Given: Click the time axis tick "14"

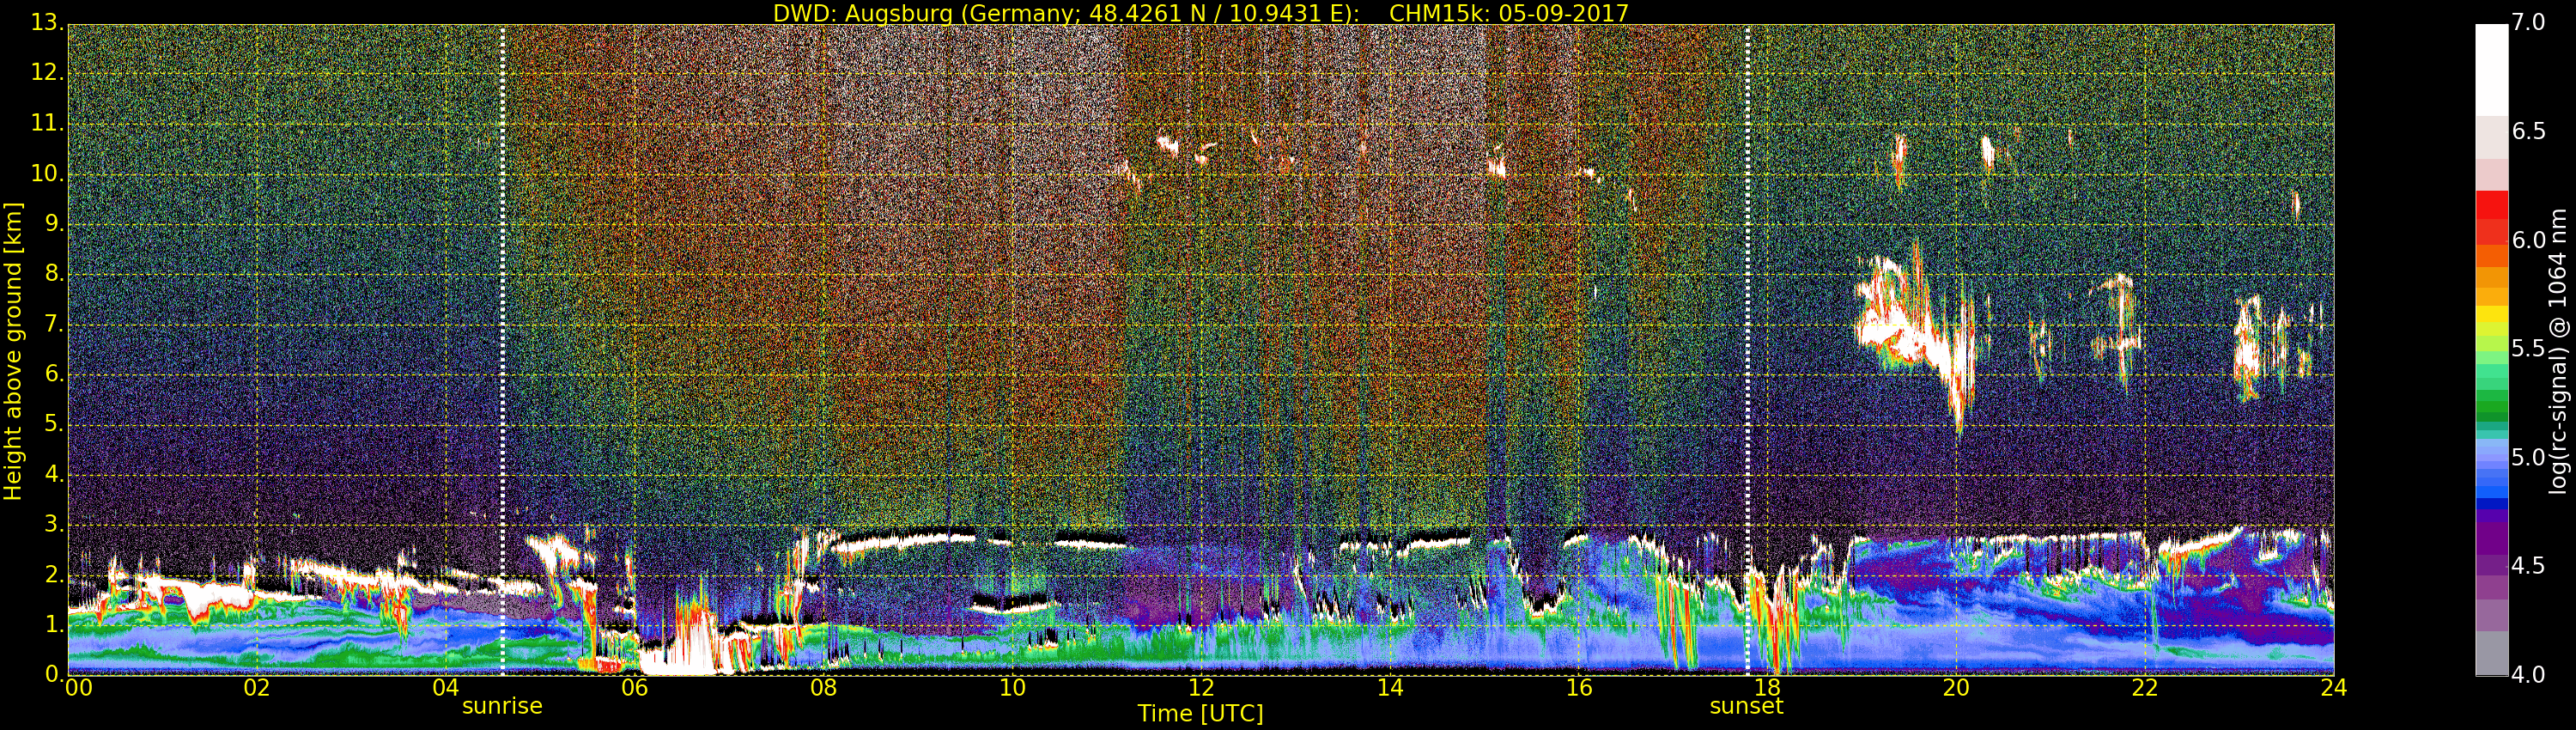Looking at the screenshot, I should (x=1390, y=688).
